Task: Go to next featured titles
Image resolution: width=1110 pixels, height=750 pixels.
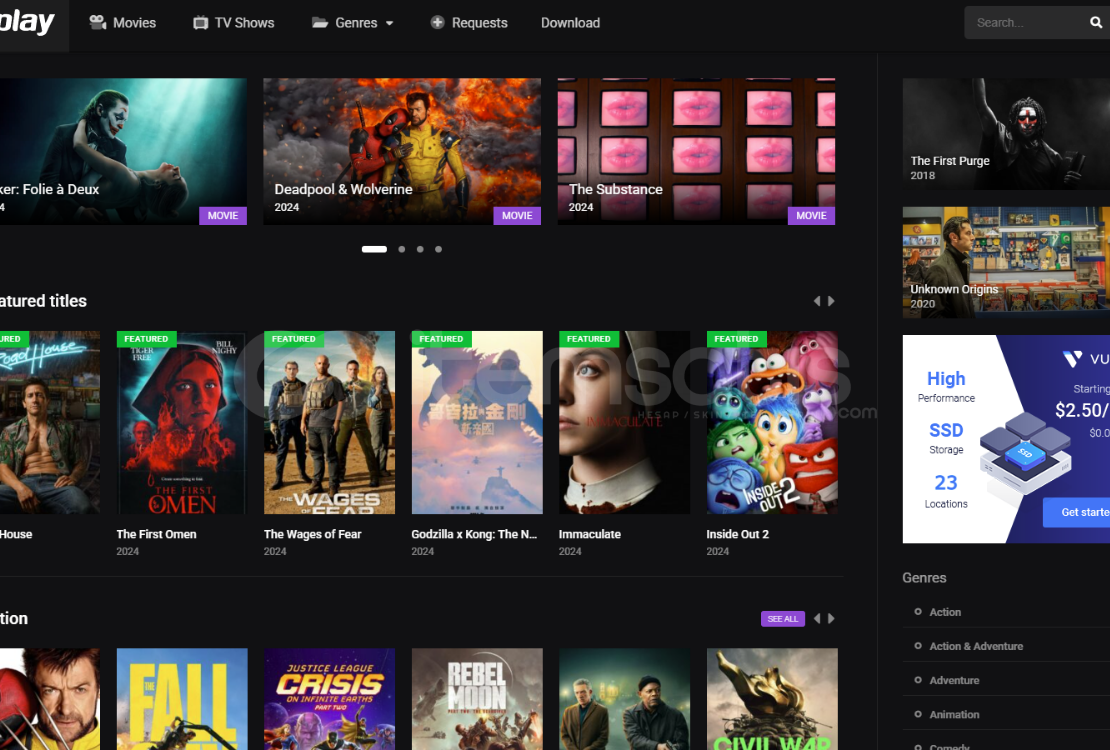Action: pos(831,301)
